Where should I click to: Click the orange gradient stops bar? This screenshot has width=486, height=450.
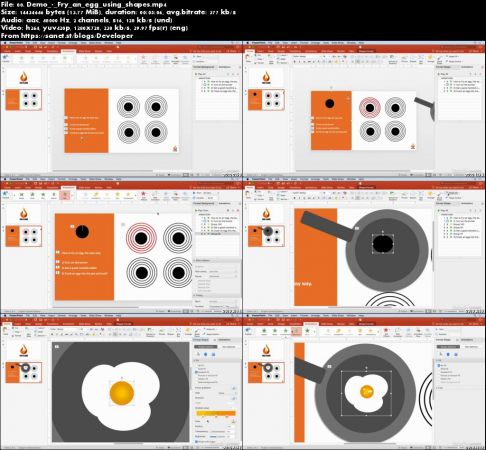tap(216, 413)
